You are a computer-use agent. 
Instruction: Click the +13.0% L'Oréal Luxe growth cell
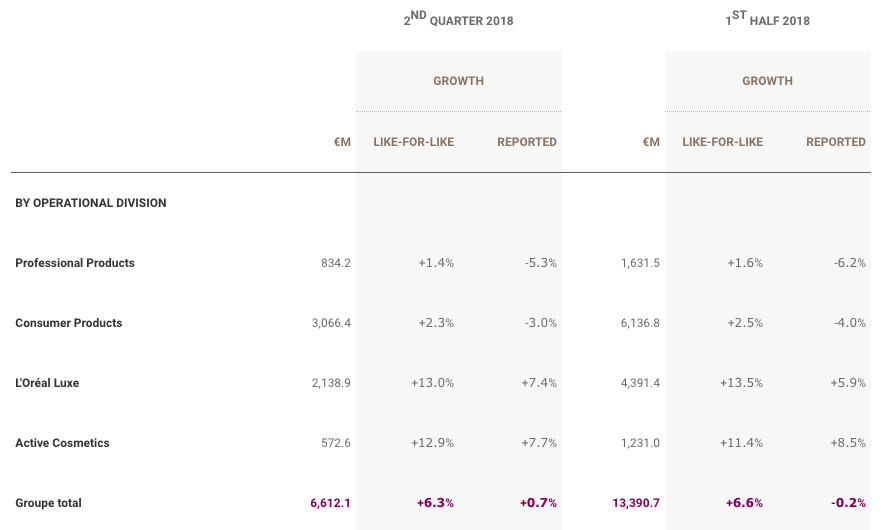point(432,383)
